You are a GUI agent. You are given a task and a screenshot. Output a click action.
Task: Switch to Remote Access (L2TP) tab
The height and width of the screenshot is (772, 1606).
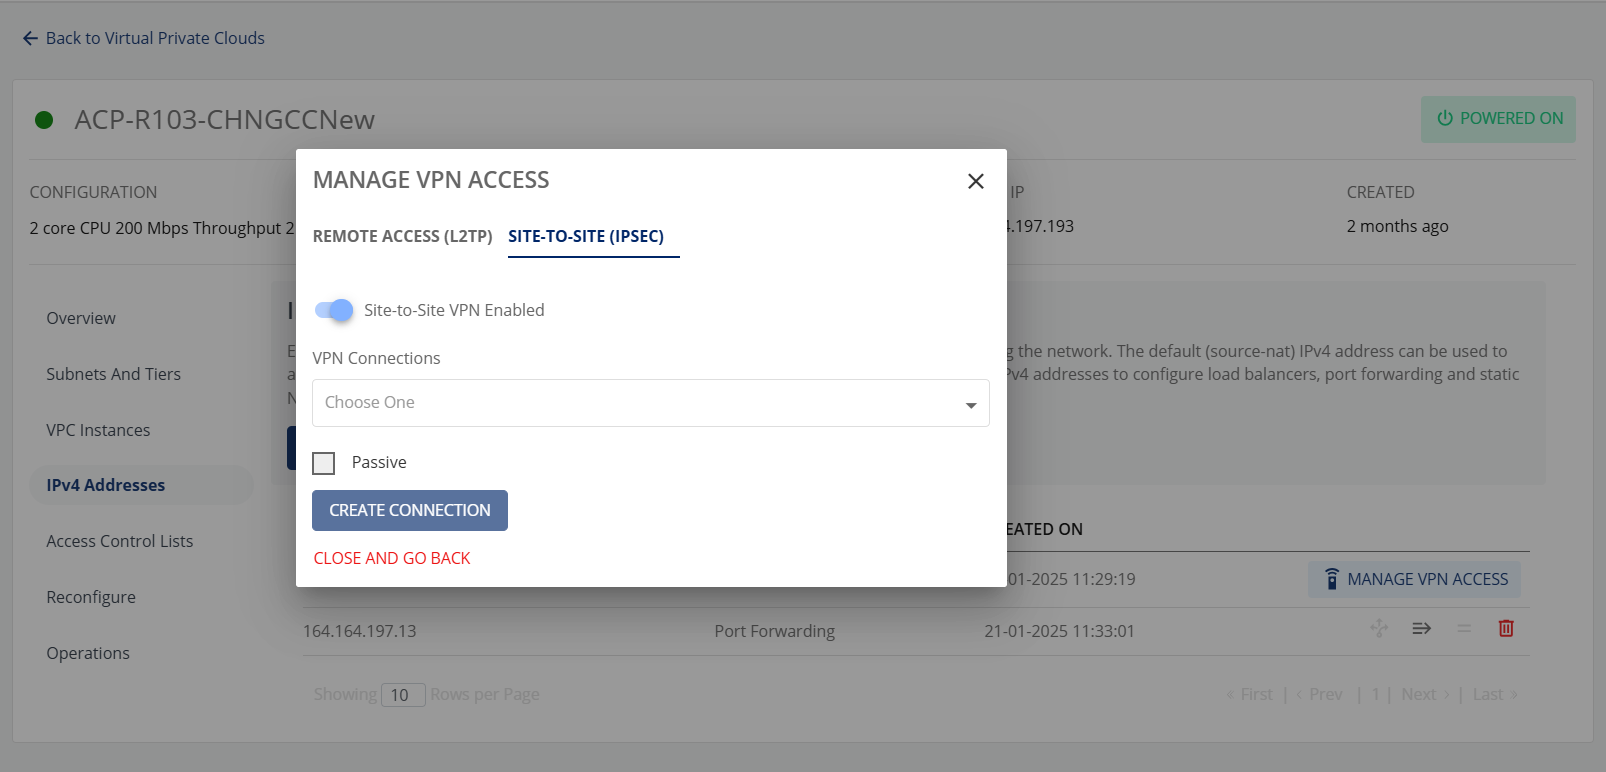point(403,236)
